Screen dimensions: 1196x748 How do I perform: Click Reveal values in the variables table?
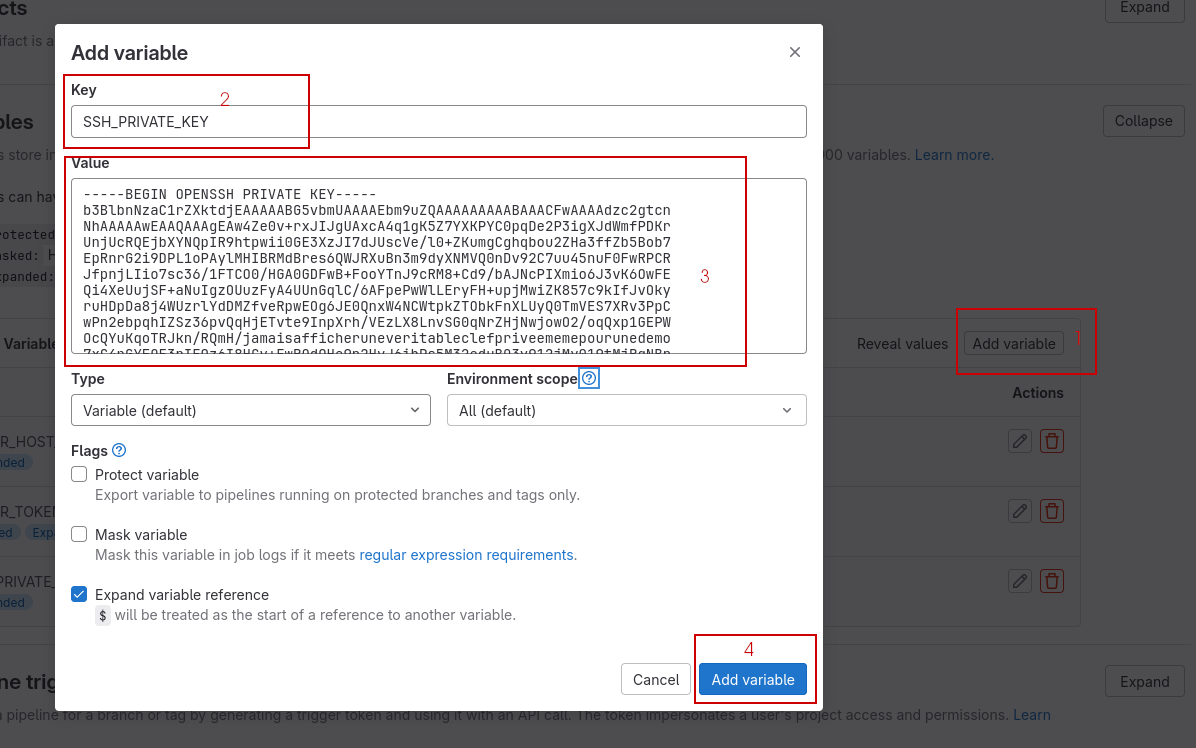tap(902, 344)
